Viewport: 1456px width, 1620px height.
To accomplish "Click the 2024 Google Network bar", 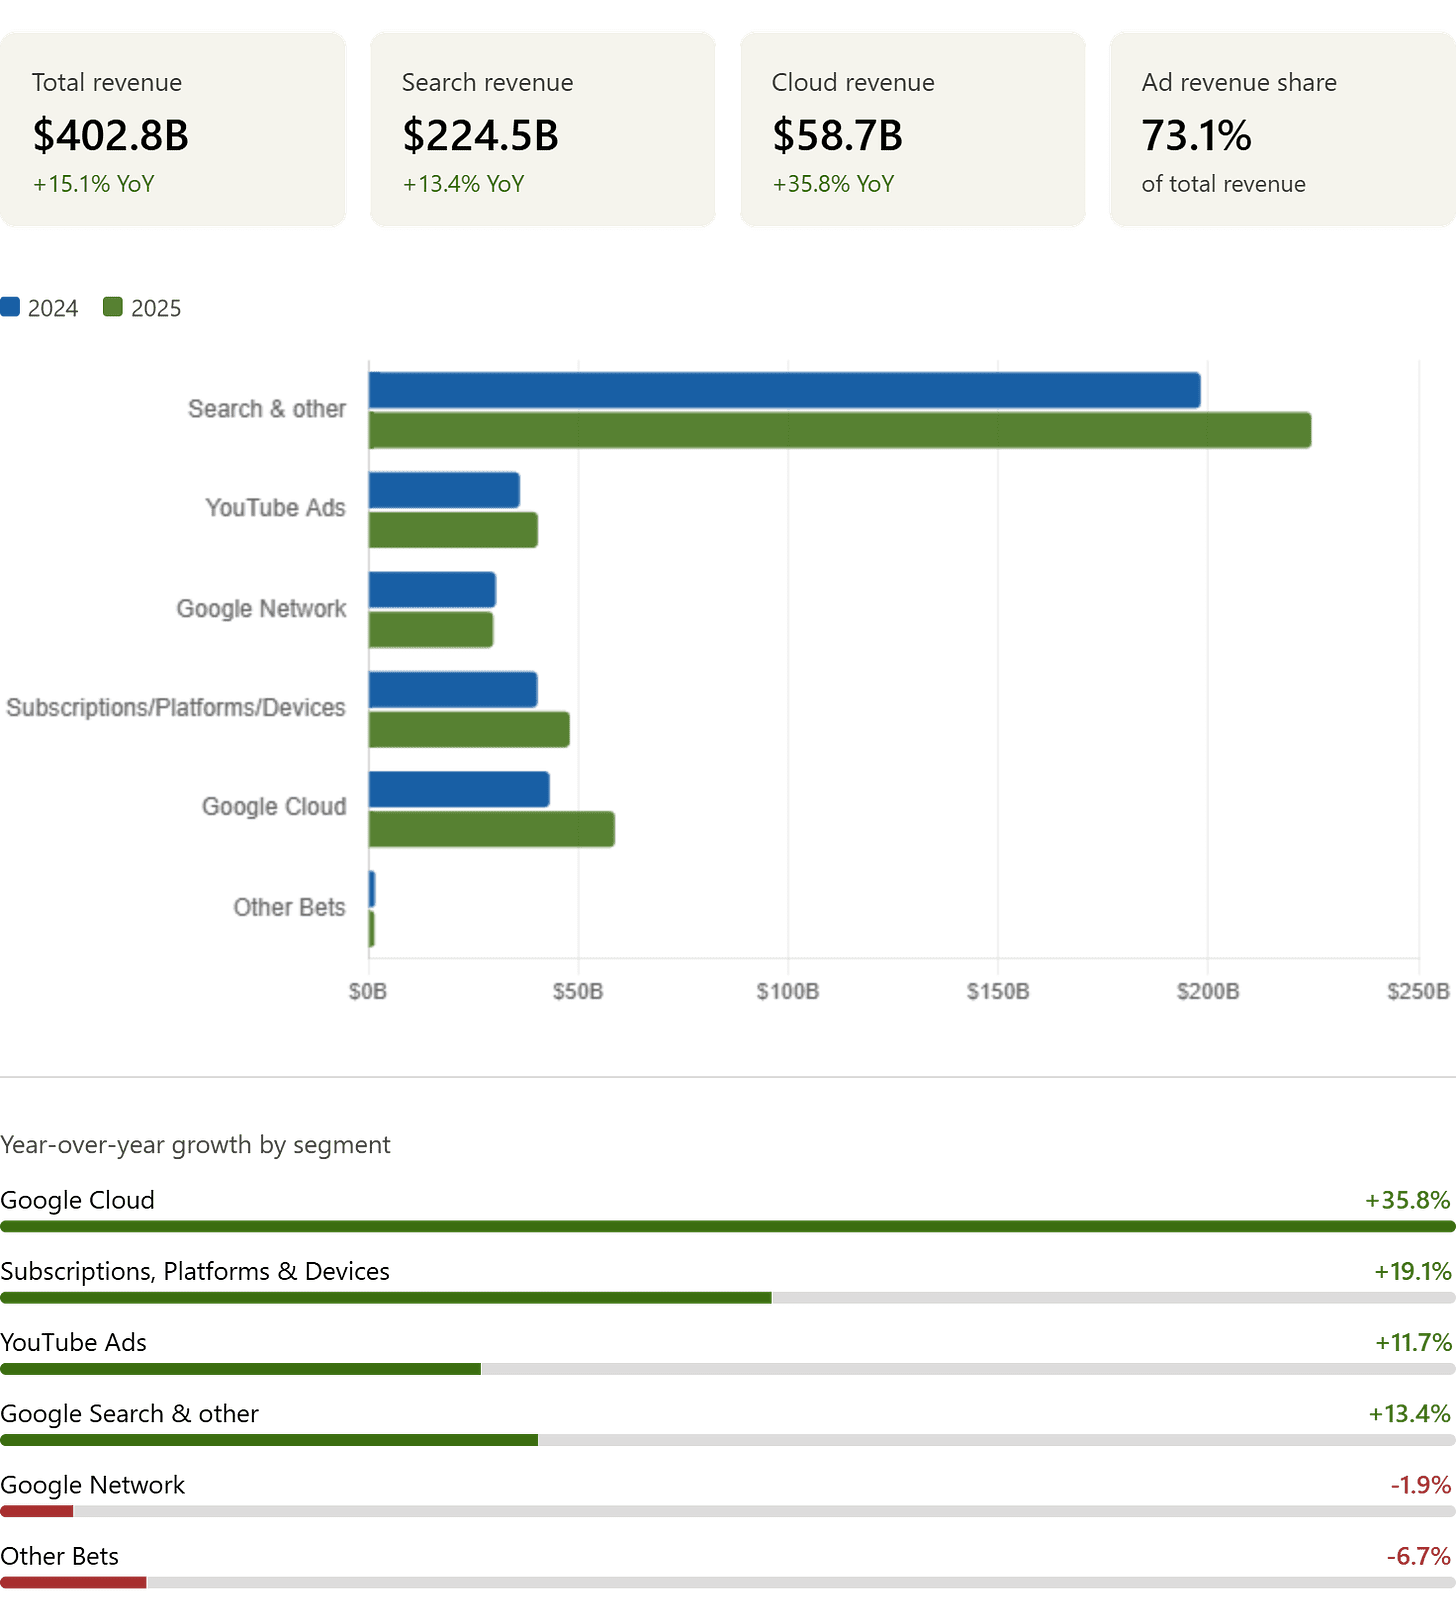I will coord(432,590).
